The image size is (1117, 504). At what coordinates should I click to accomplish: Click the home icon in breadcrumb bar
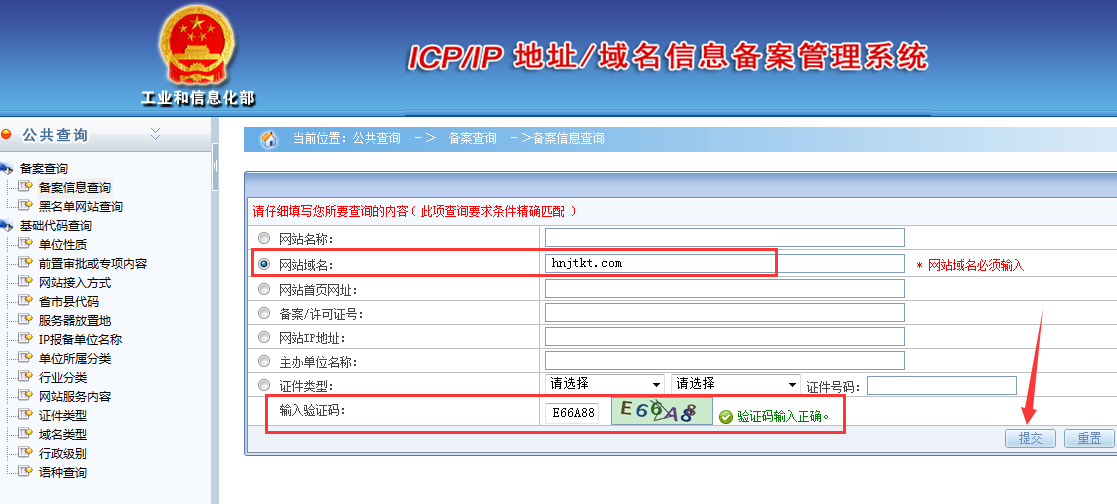[x=269, y=139]
